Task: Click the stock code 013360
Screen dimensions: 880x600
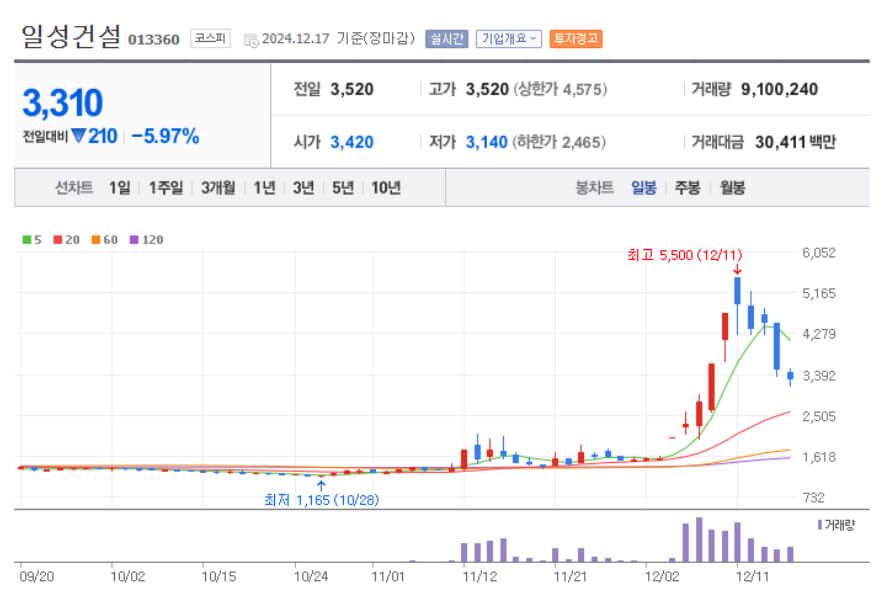Action: (153, 39)
